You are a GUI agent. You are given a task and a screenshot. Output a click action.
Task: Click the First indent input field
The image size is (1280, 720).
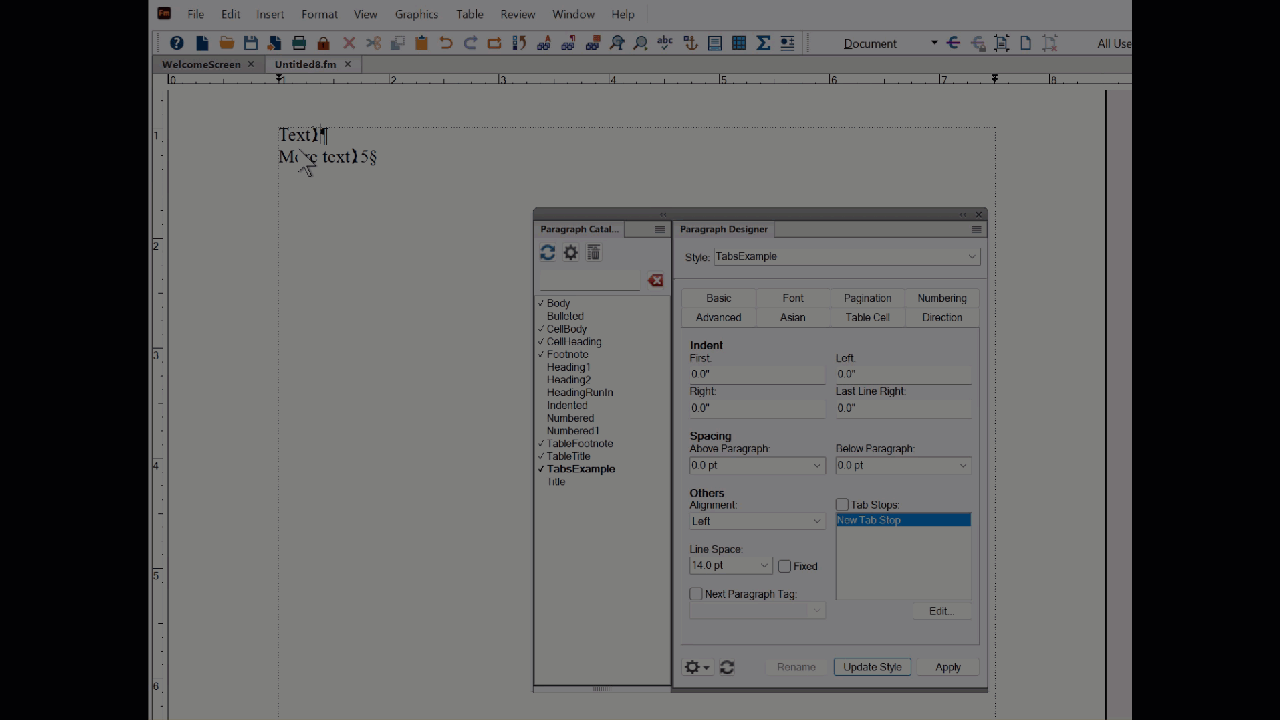[756, 374]
